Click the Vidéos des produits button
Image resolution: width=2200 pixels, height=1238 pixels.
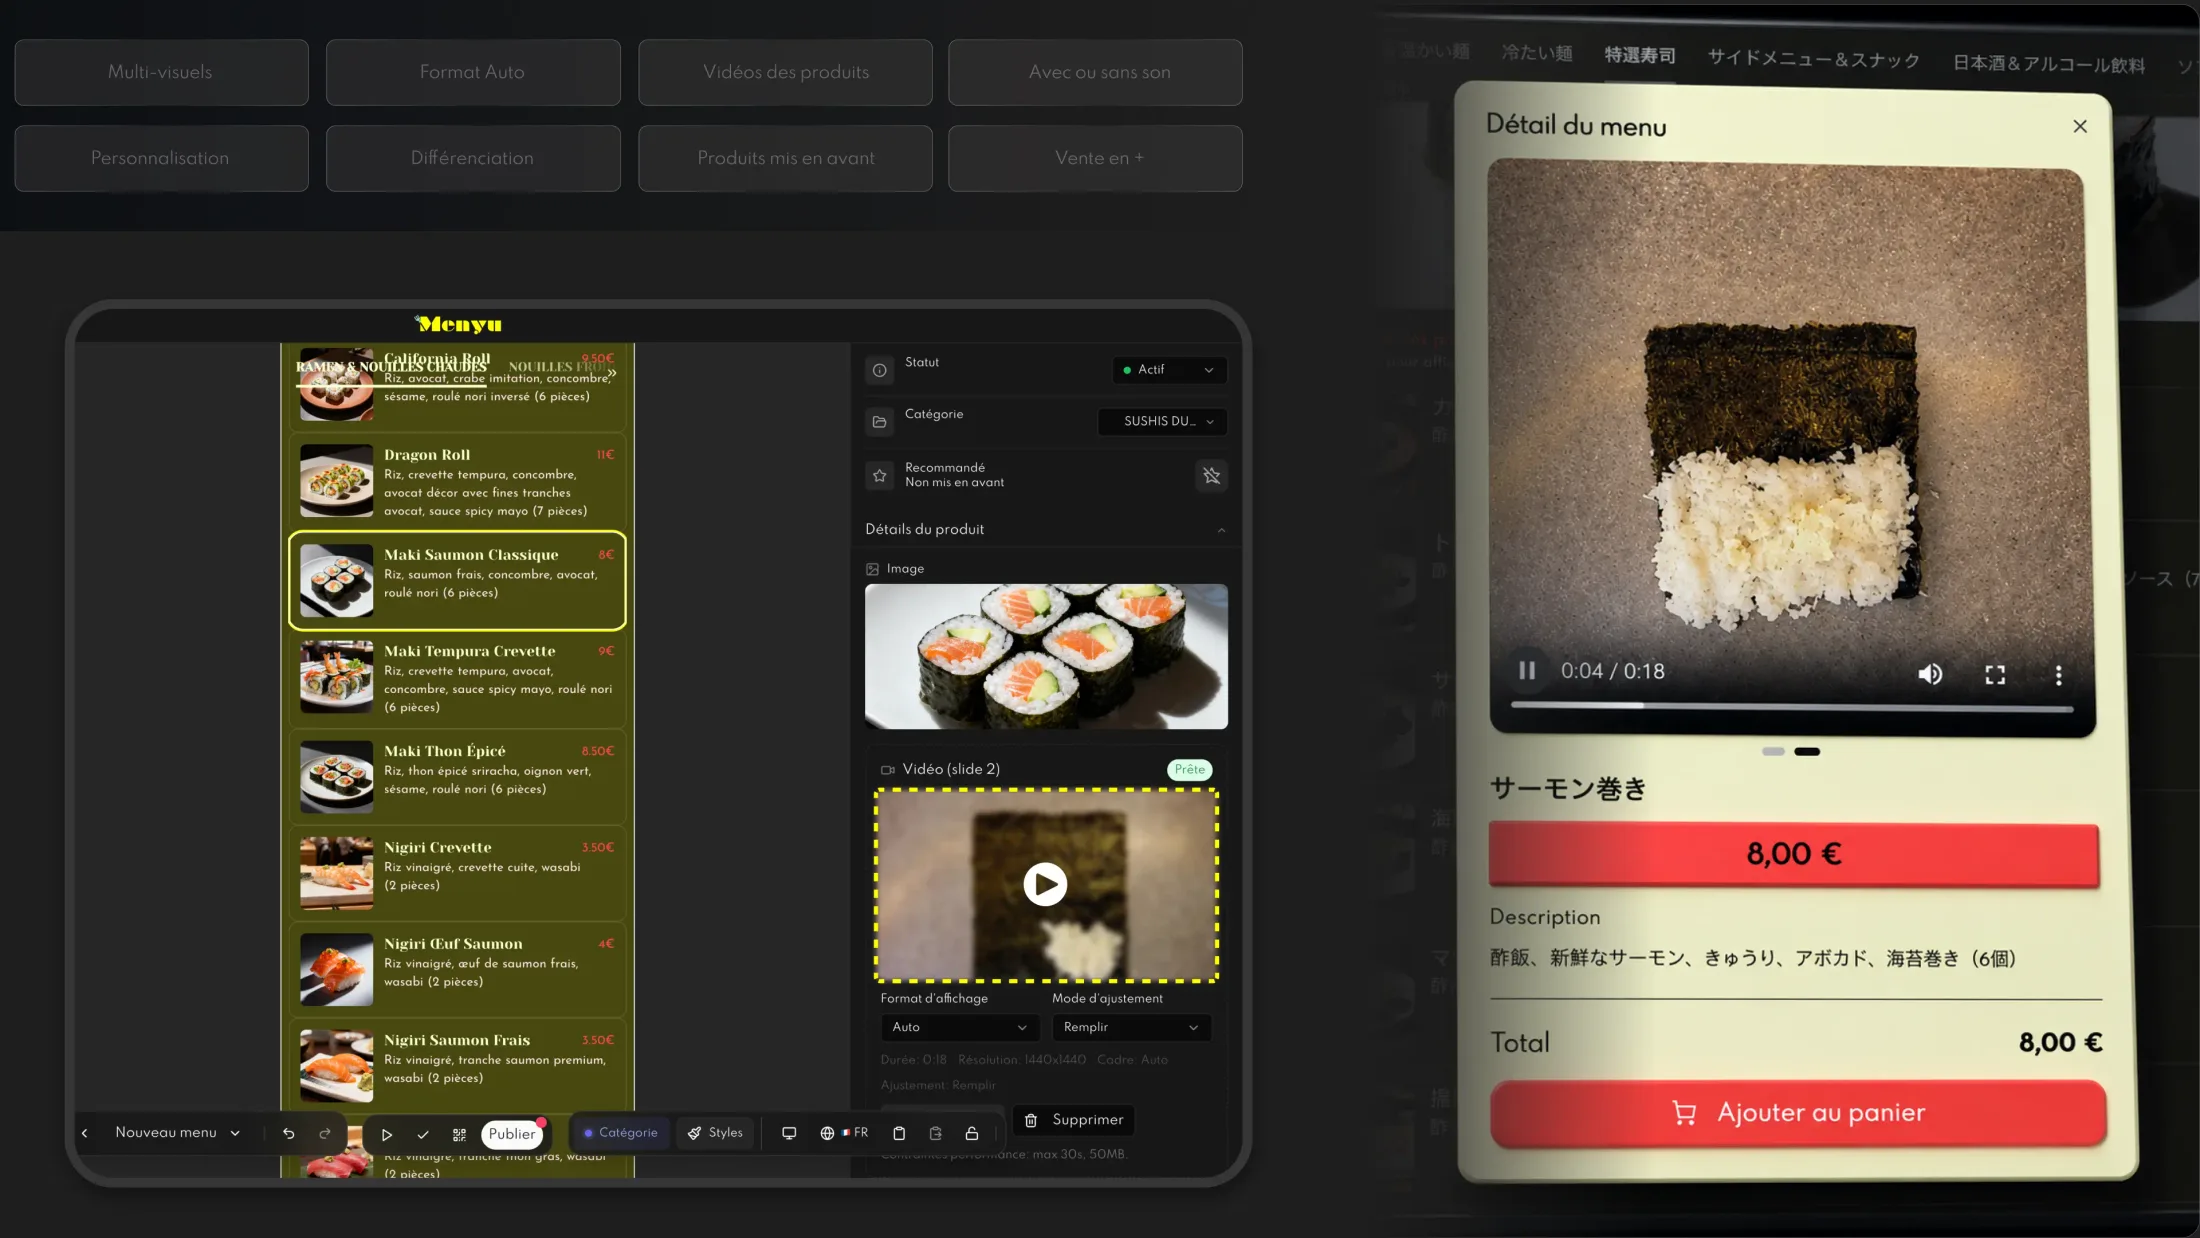point(785,72)
